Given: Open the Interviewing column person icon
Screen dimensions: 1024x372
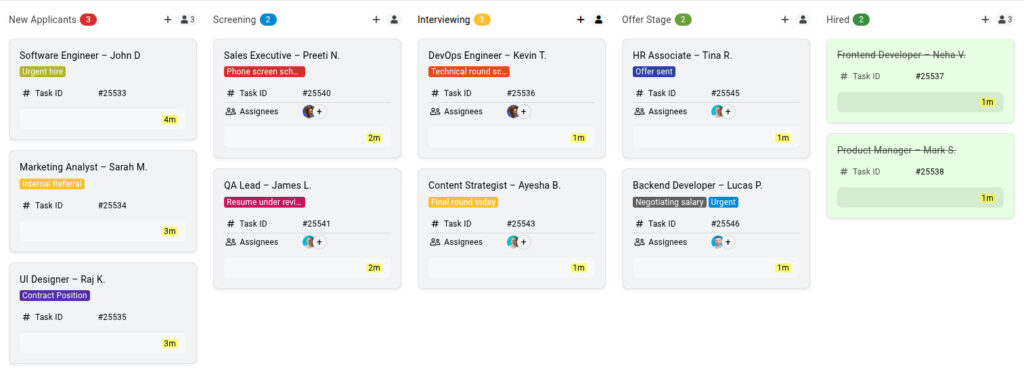Looking at the screenshot, I should point(598,20).
